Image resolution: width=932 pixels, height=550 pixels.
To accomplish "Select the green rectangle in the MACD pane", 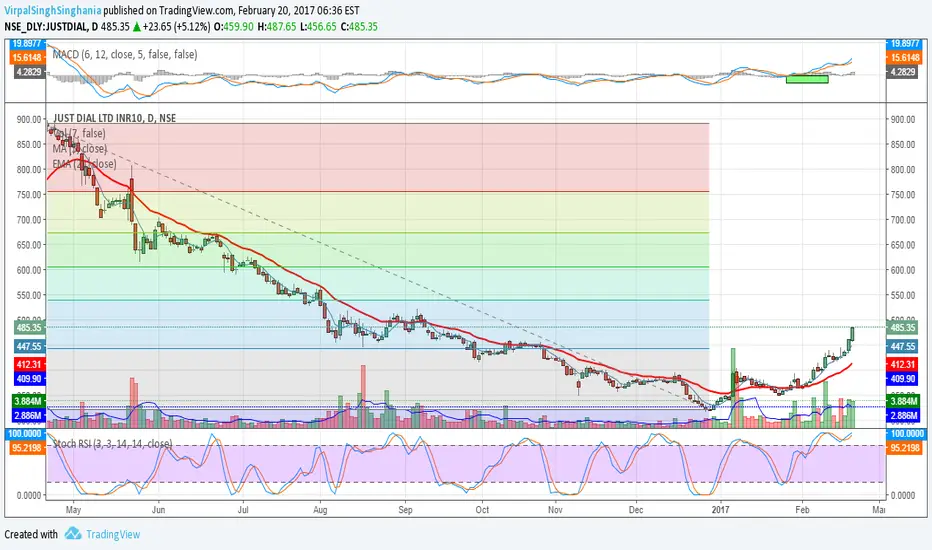I will pos(807,78).
